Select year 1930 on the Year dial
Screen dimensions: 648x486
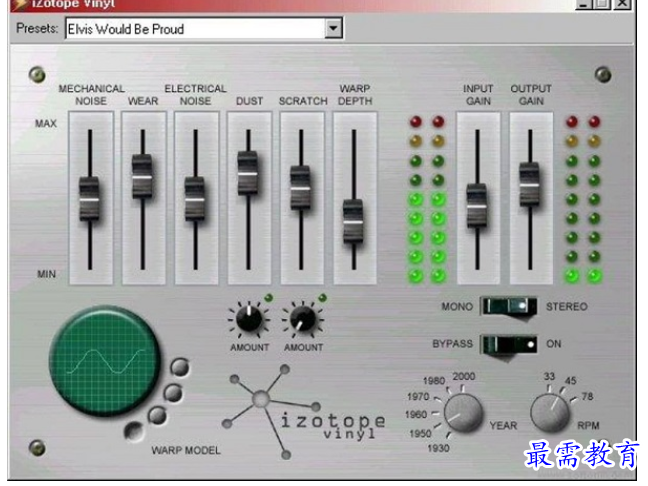(x=438, y=448)
